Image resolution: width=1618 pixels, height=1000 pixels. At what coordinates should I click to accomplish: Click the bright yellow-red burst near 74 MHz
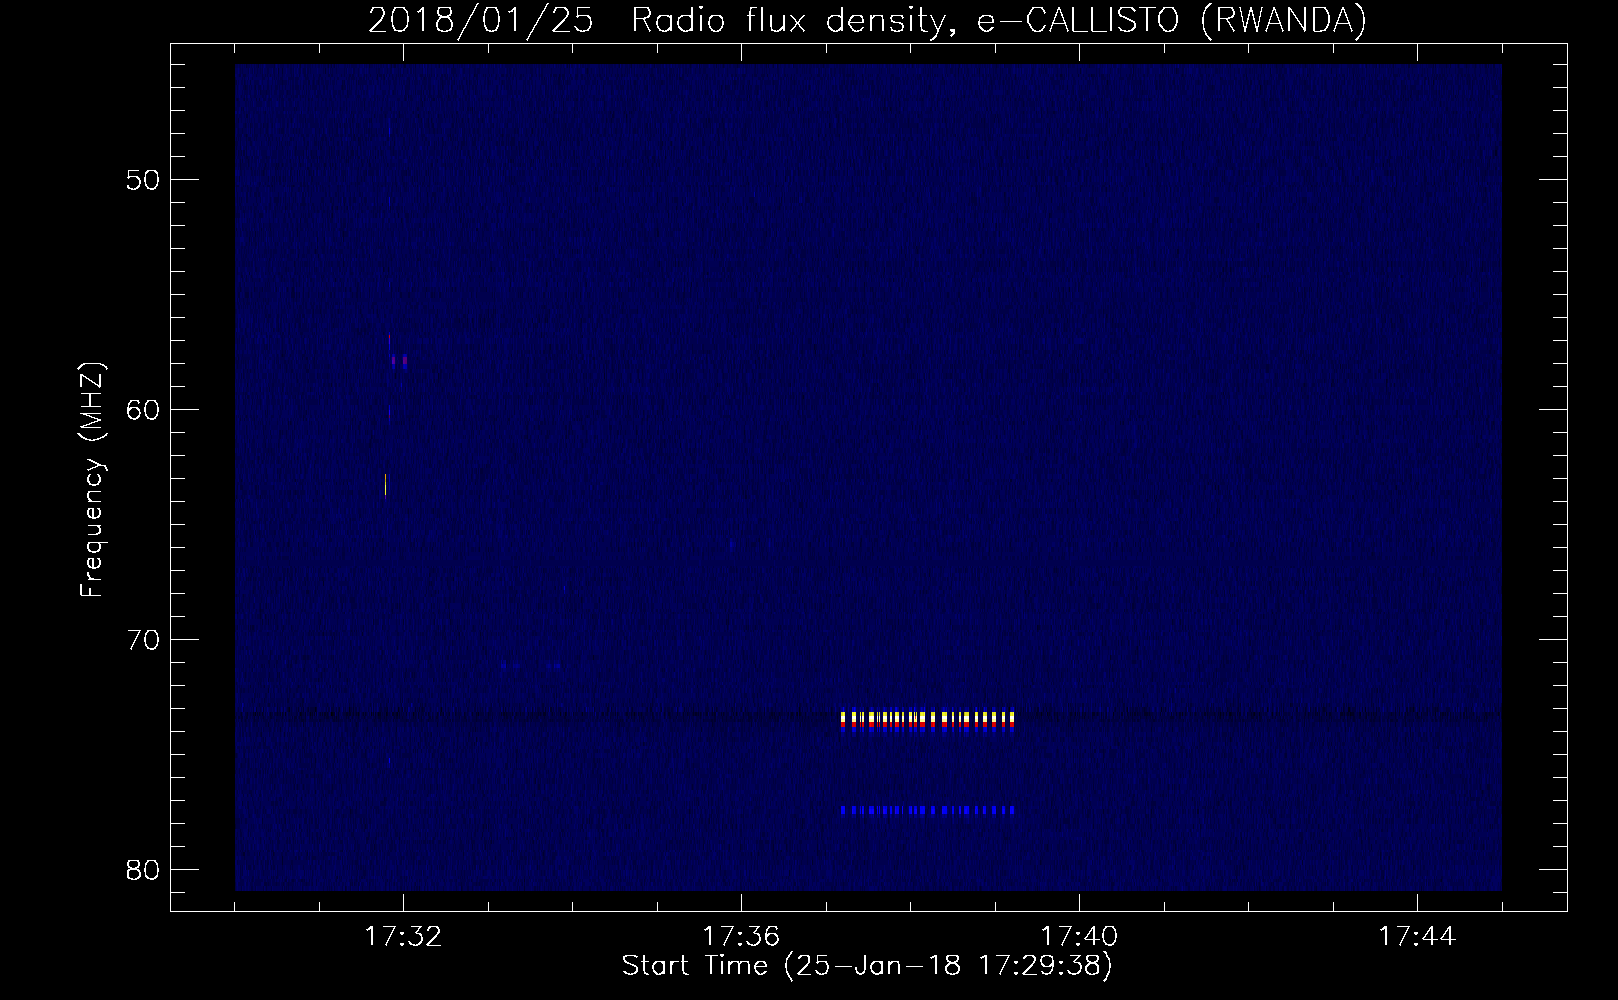point(928,722)
